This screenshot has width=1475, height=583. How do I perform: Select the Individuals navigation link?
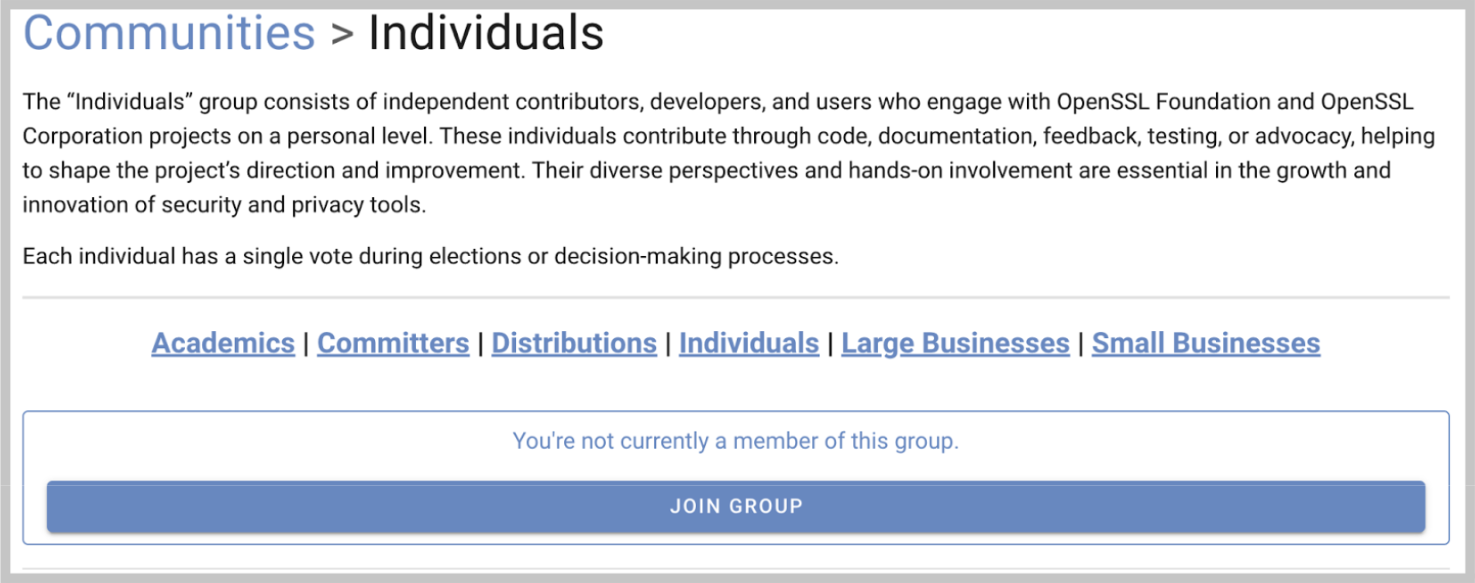[x=748, y=342]
